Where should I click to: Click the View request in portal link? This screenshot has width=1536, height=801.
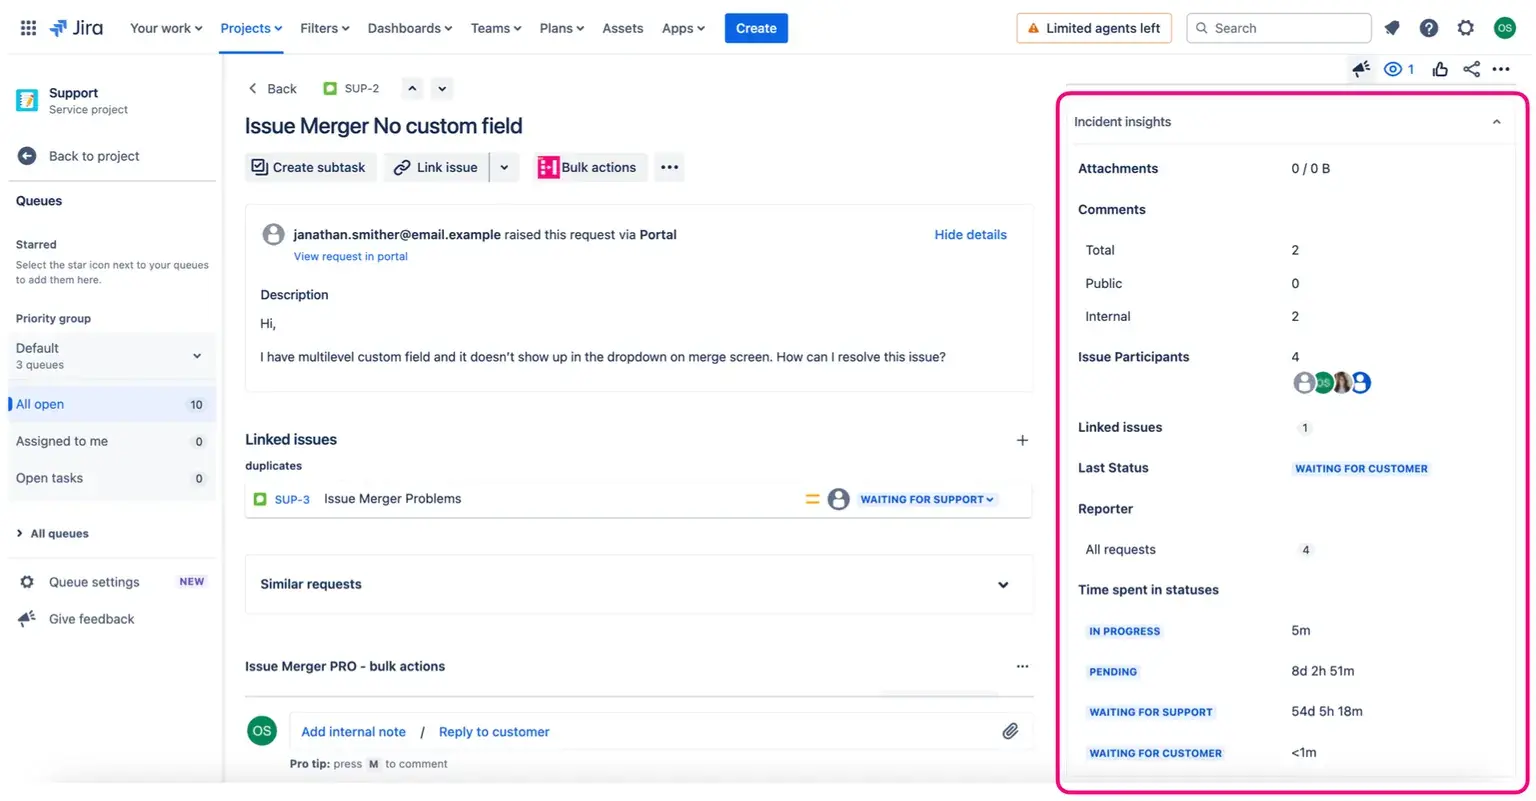pyautogui.click(x=350, y=257)
